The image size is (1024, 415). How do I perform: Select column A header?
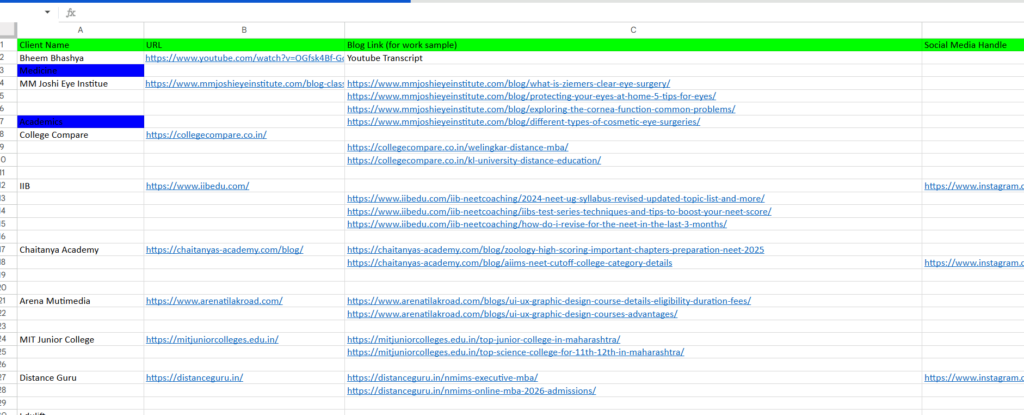[x=80, y=30]
